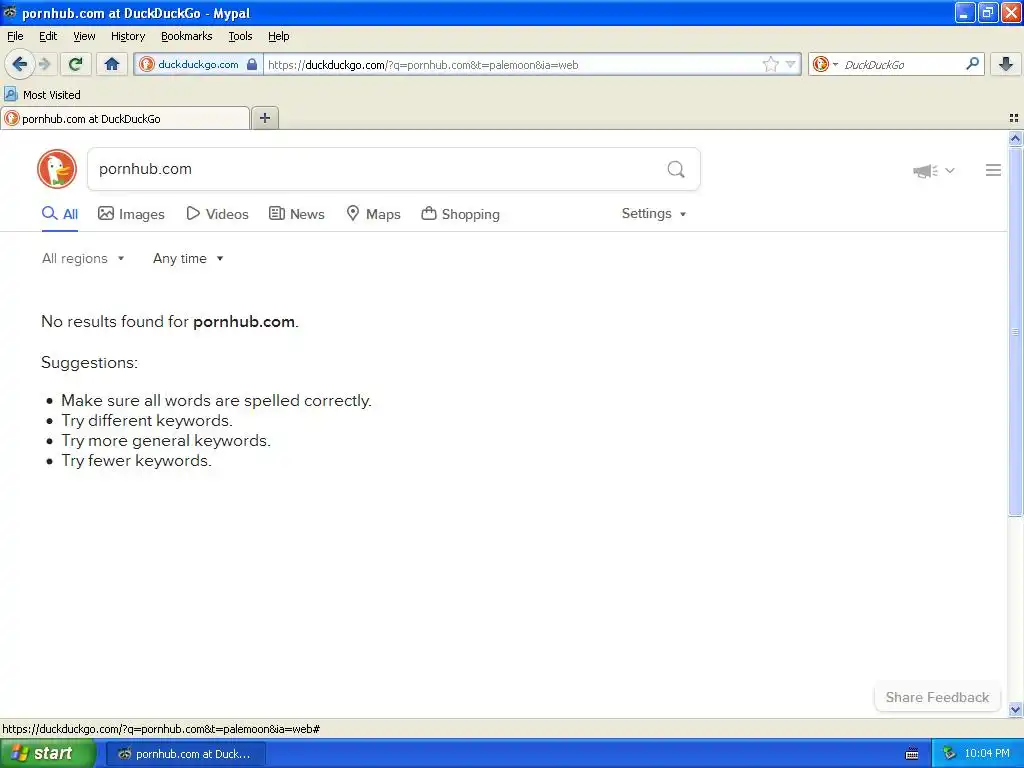
Task: Click the Share Feedback button
Action: [x=937, y=697]
